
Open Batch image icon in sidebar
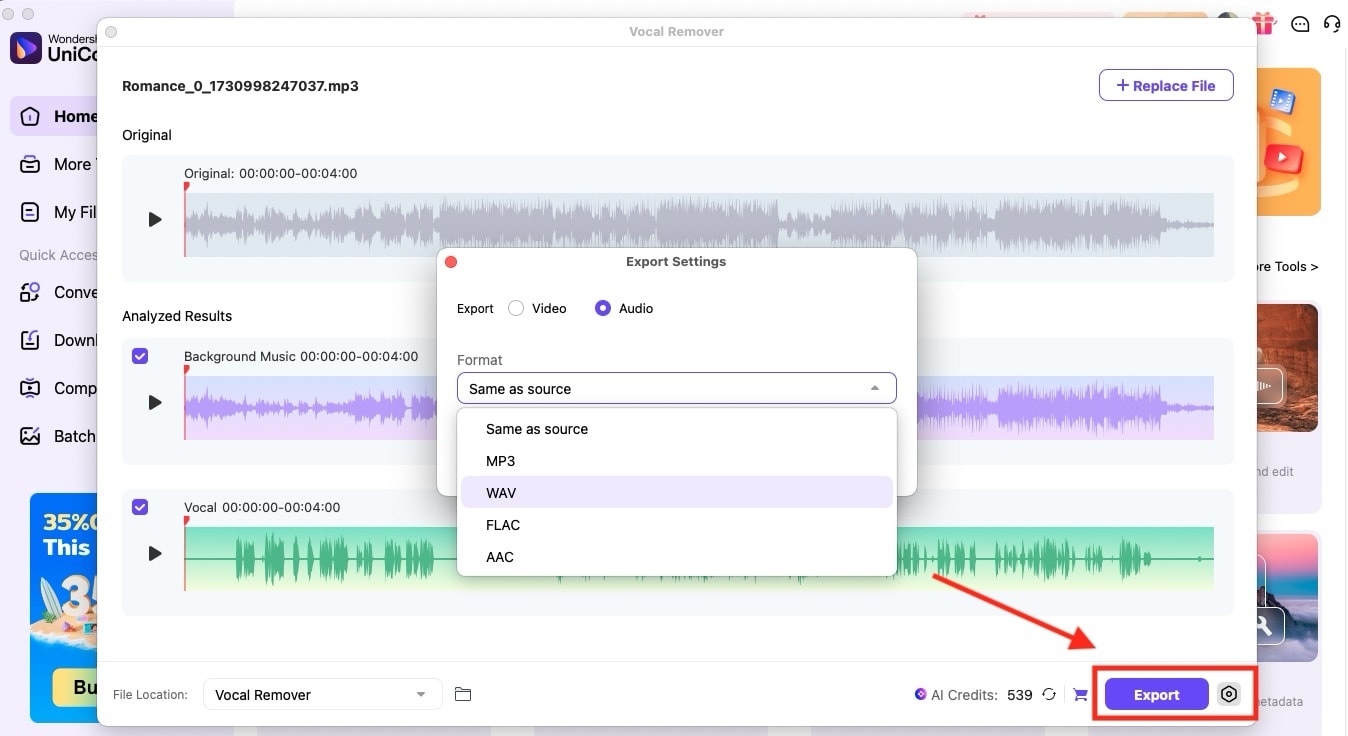[31, 436]
